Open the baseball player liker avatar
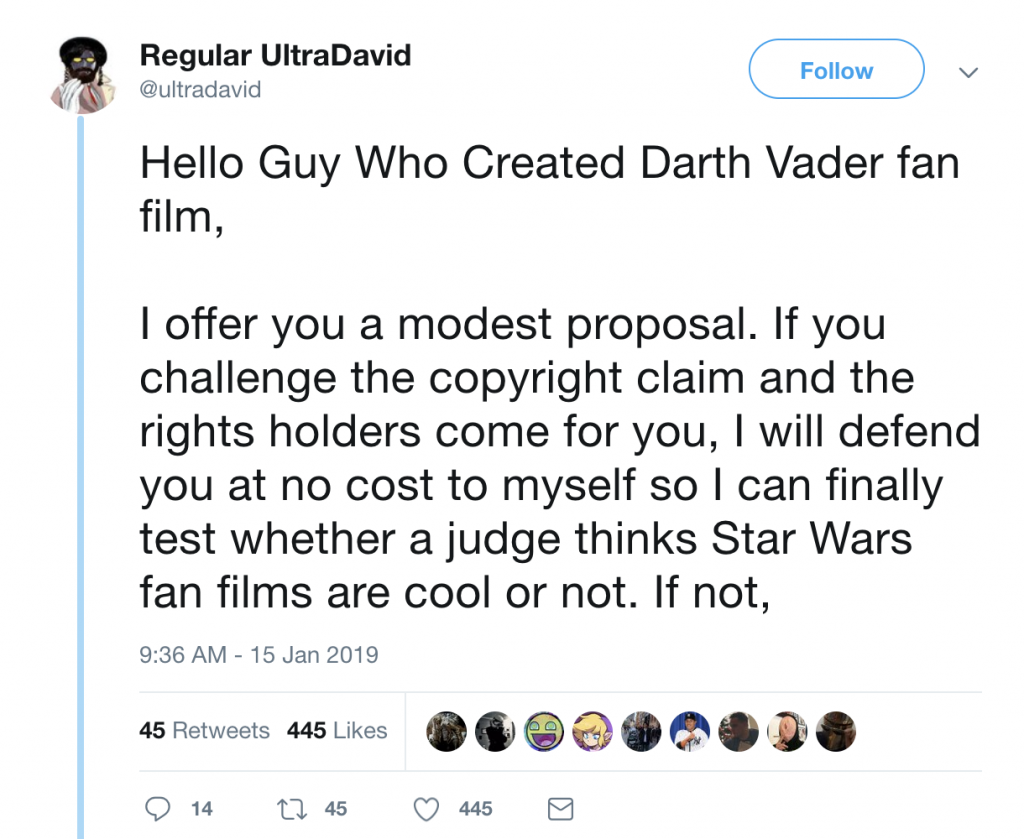 pos(690,731)
